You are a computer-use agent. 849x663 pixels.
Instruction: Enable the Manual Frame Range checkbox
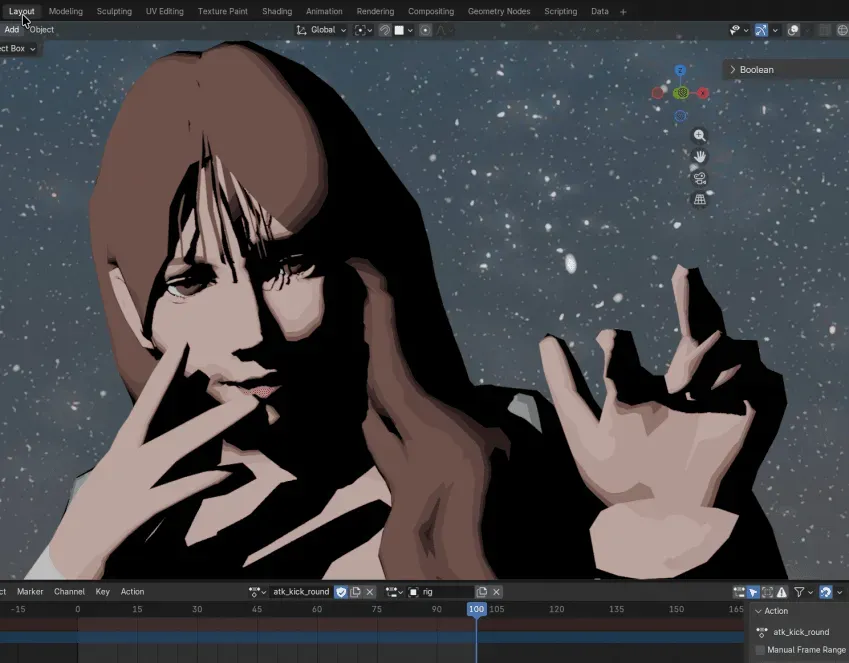(760, 650)
